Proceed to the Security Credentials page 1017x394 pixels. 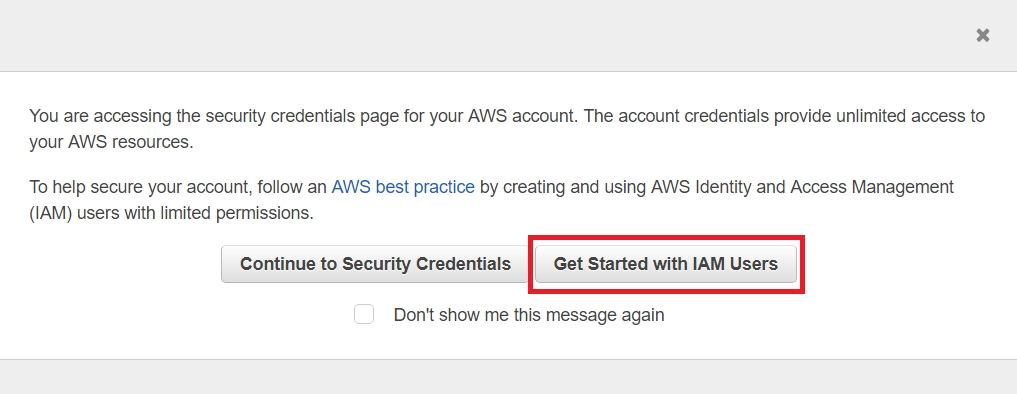(375, 264)
